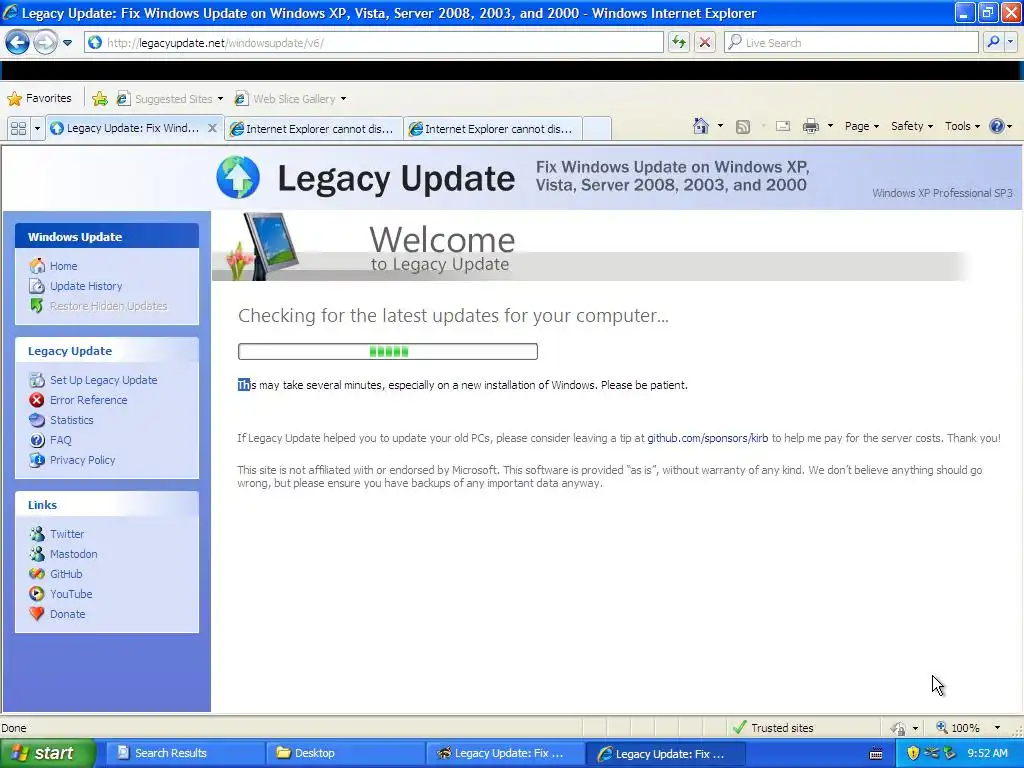Click the browser Forward arrow button
This screenshot has height=768, width=1024.
[x=45, y=42]
